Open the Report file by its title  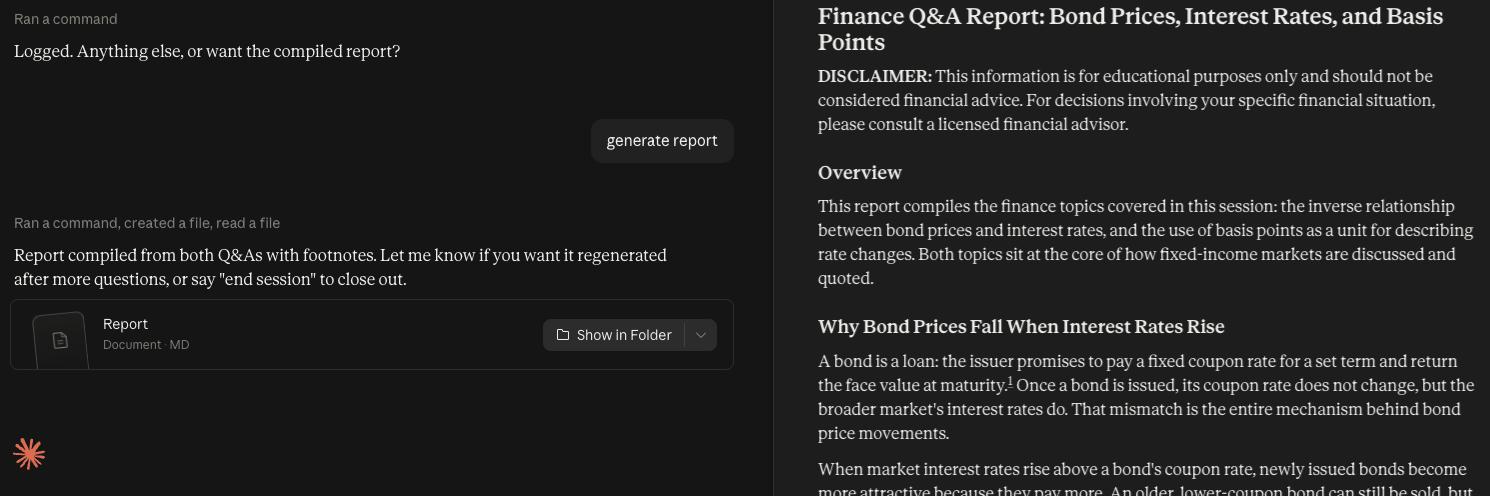coord(125,324)
